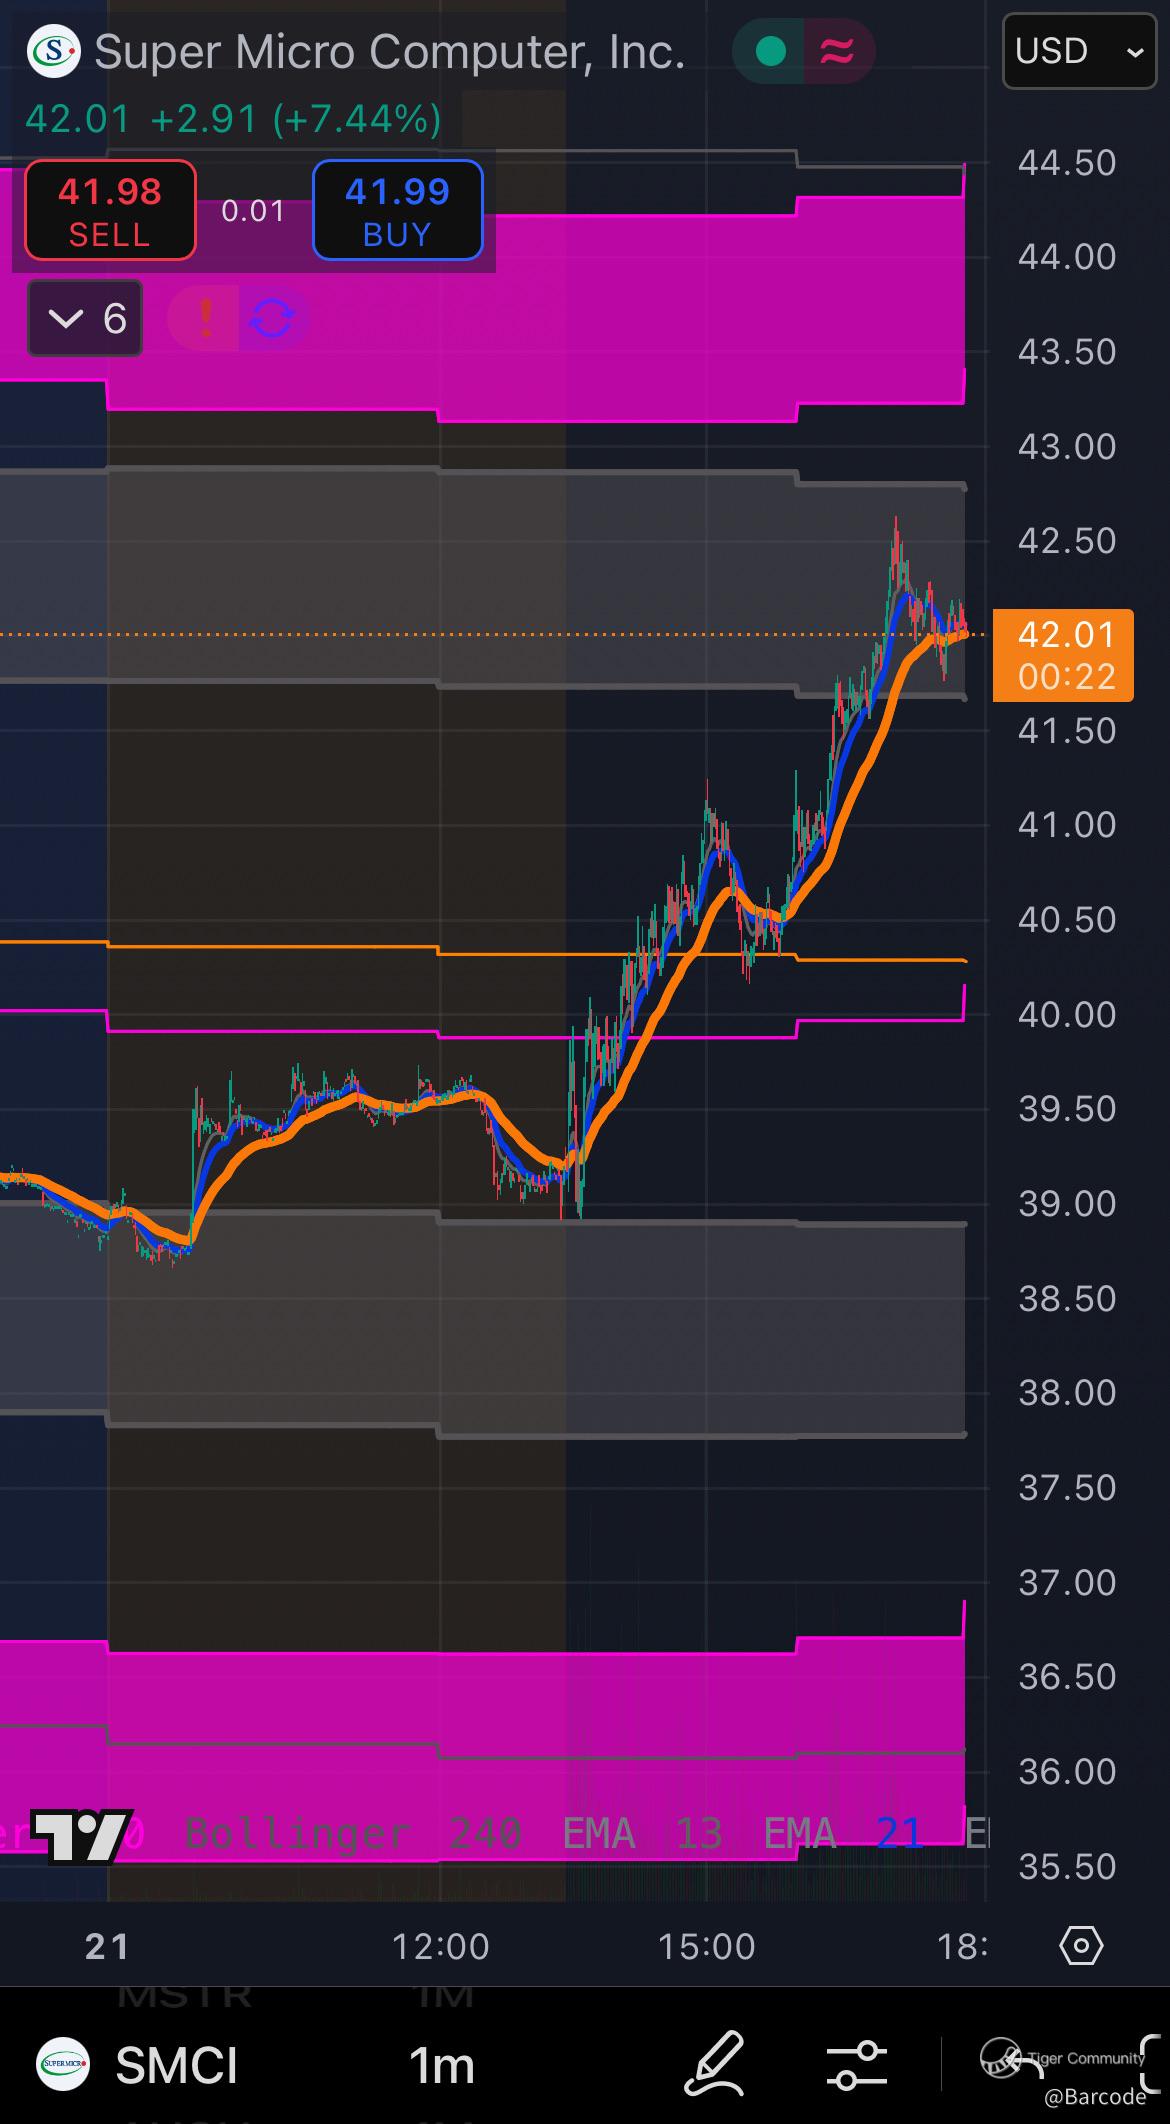Change the 1m timeframe interval

click(441, 2065)
